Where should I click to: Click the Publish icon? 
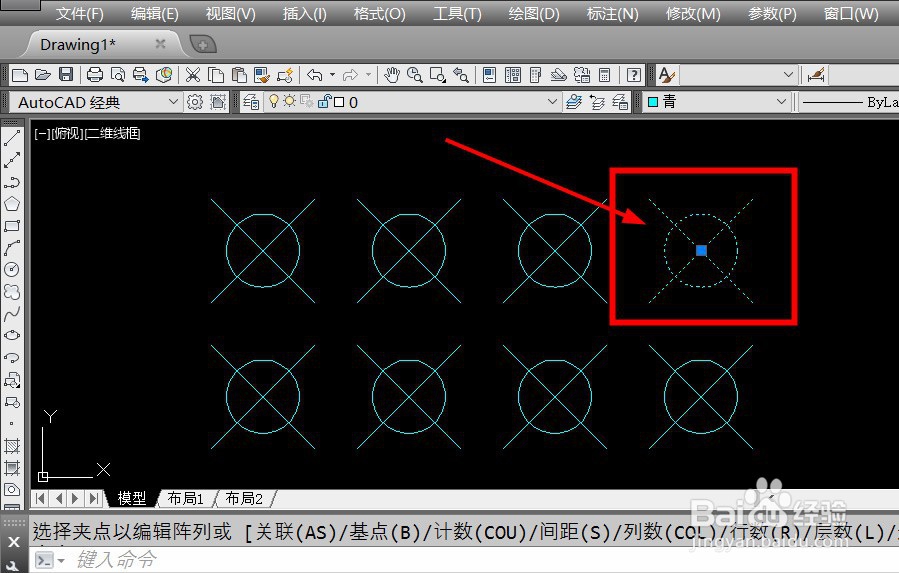[140, 75]
